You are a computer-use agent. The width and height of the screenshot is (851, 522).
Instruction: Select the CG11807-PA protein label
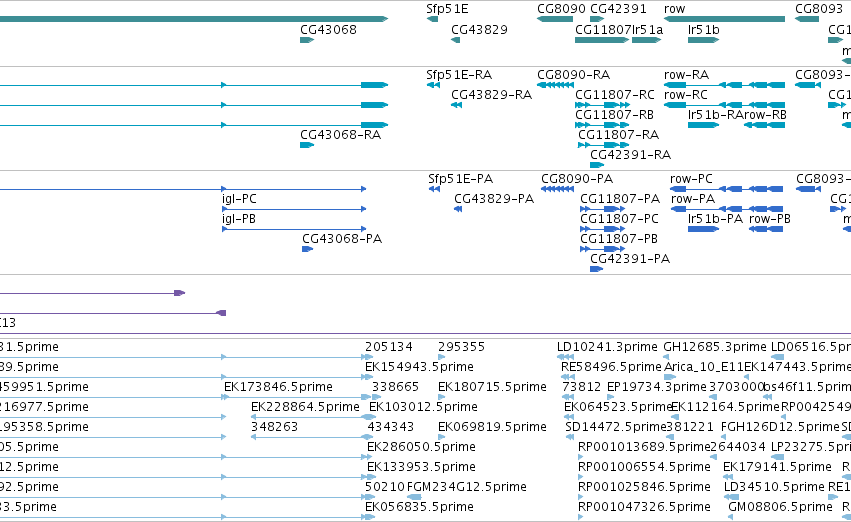coord(620,199)
